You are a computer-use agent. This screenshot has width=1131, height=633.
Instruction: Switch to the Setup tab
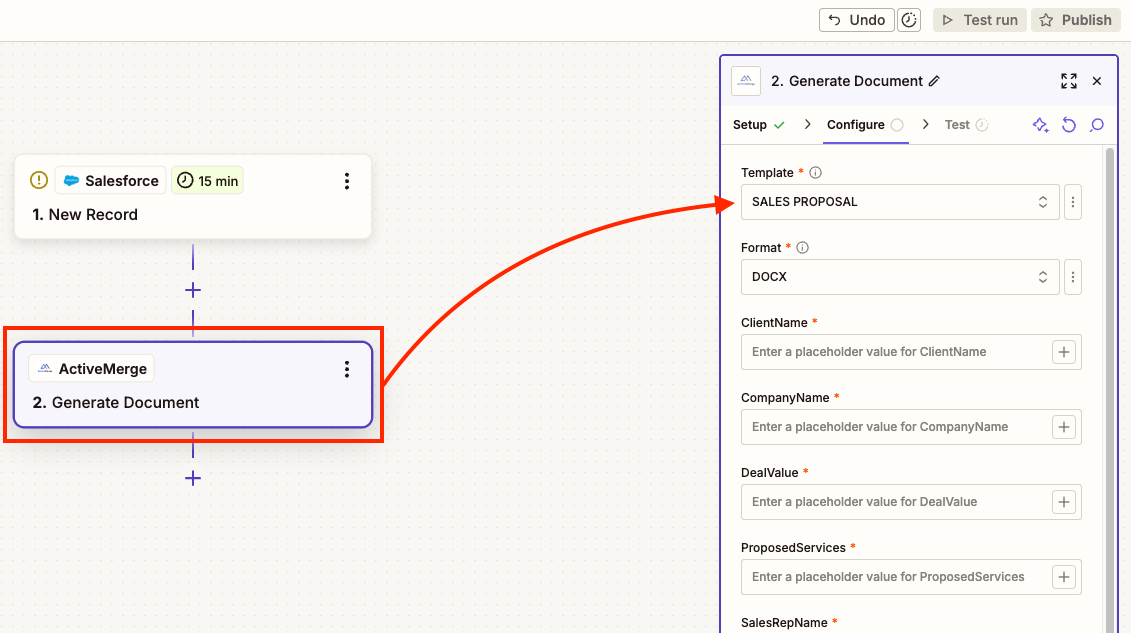point(750,124)
